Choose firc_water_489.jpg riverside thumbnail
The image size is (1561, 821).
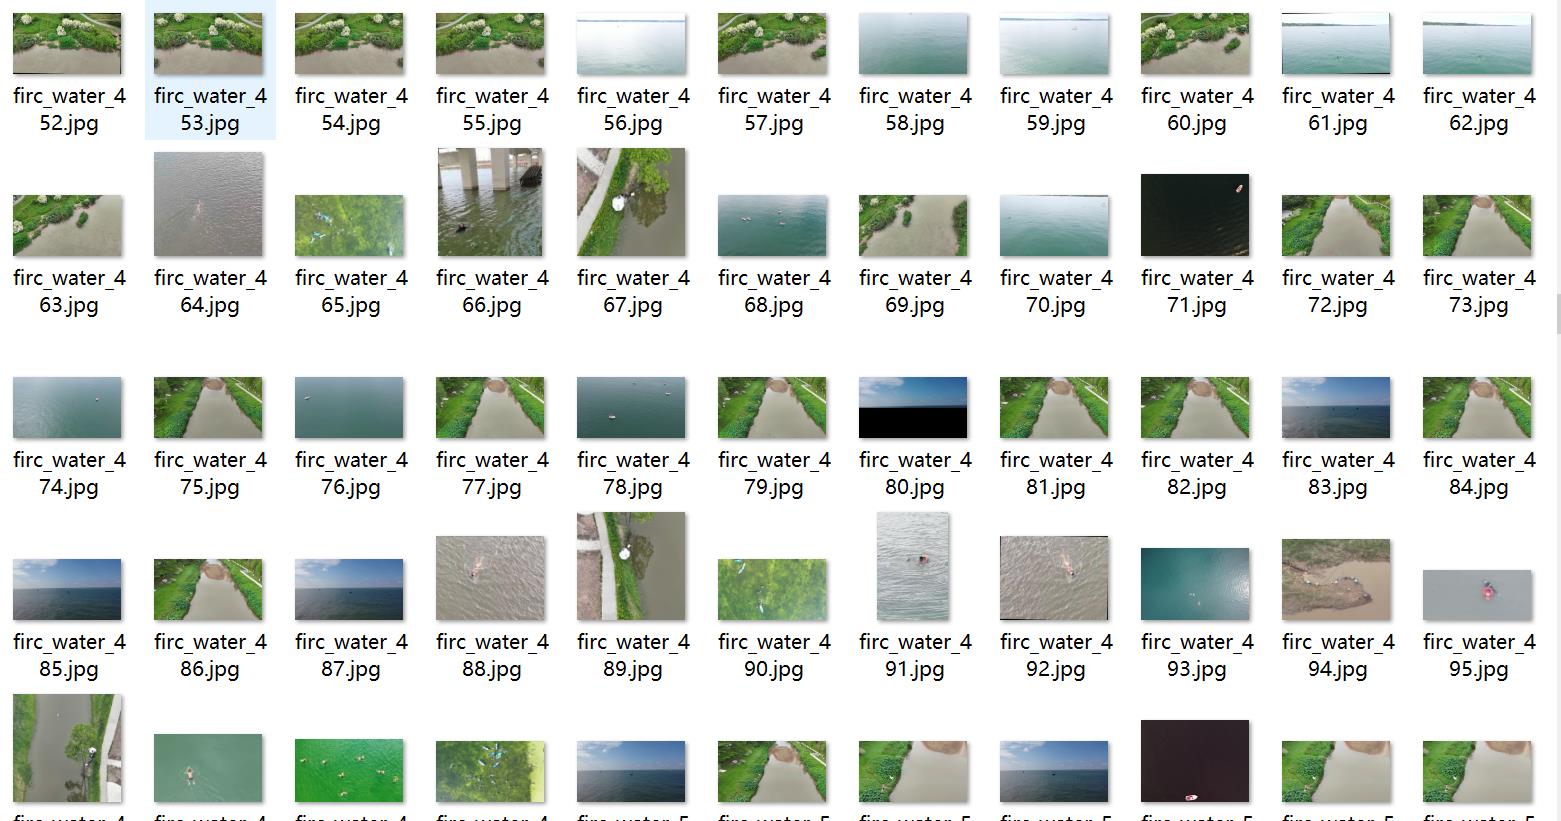[x=631, y=566]
